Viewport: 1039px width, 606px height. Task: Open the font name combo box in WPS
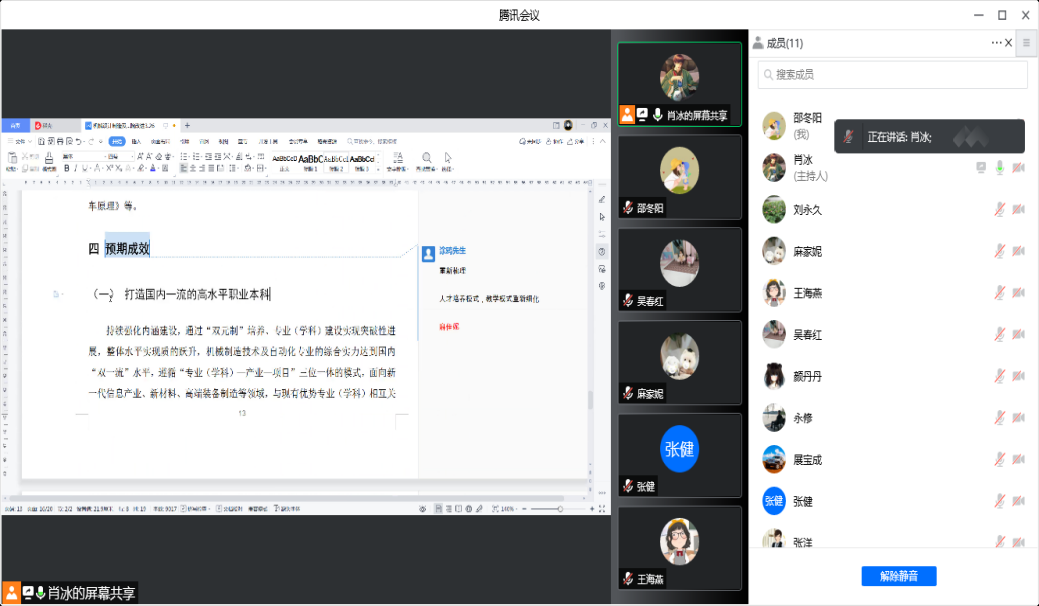82,156
